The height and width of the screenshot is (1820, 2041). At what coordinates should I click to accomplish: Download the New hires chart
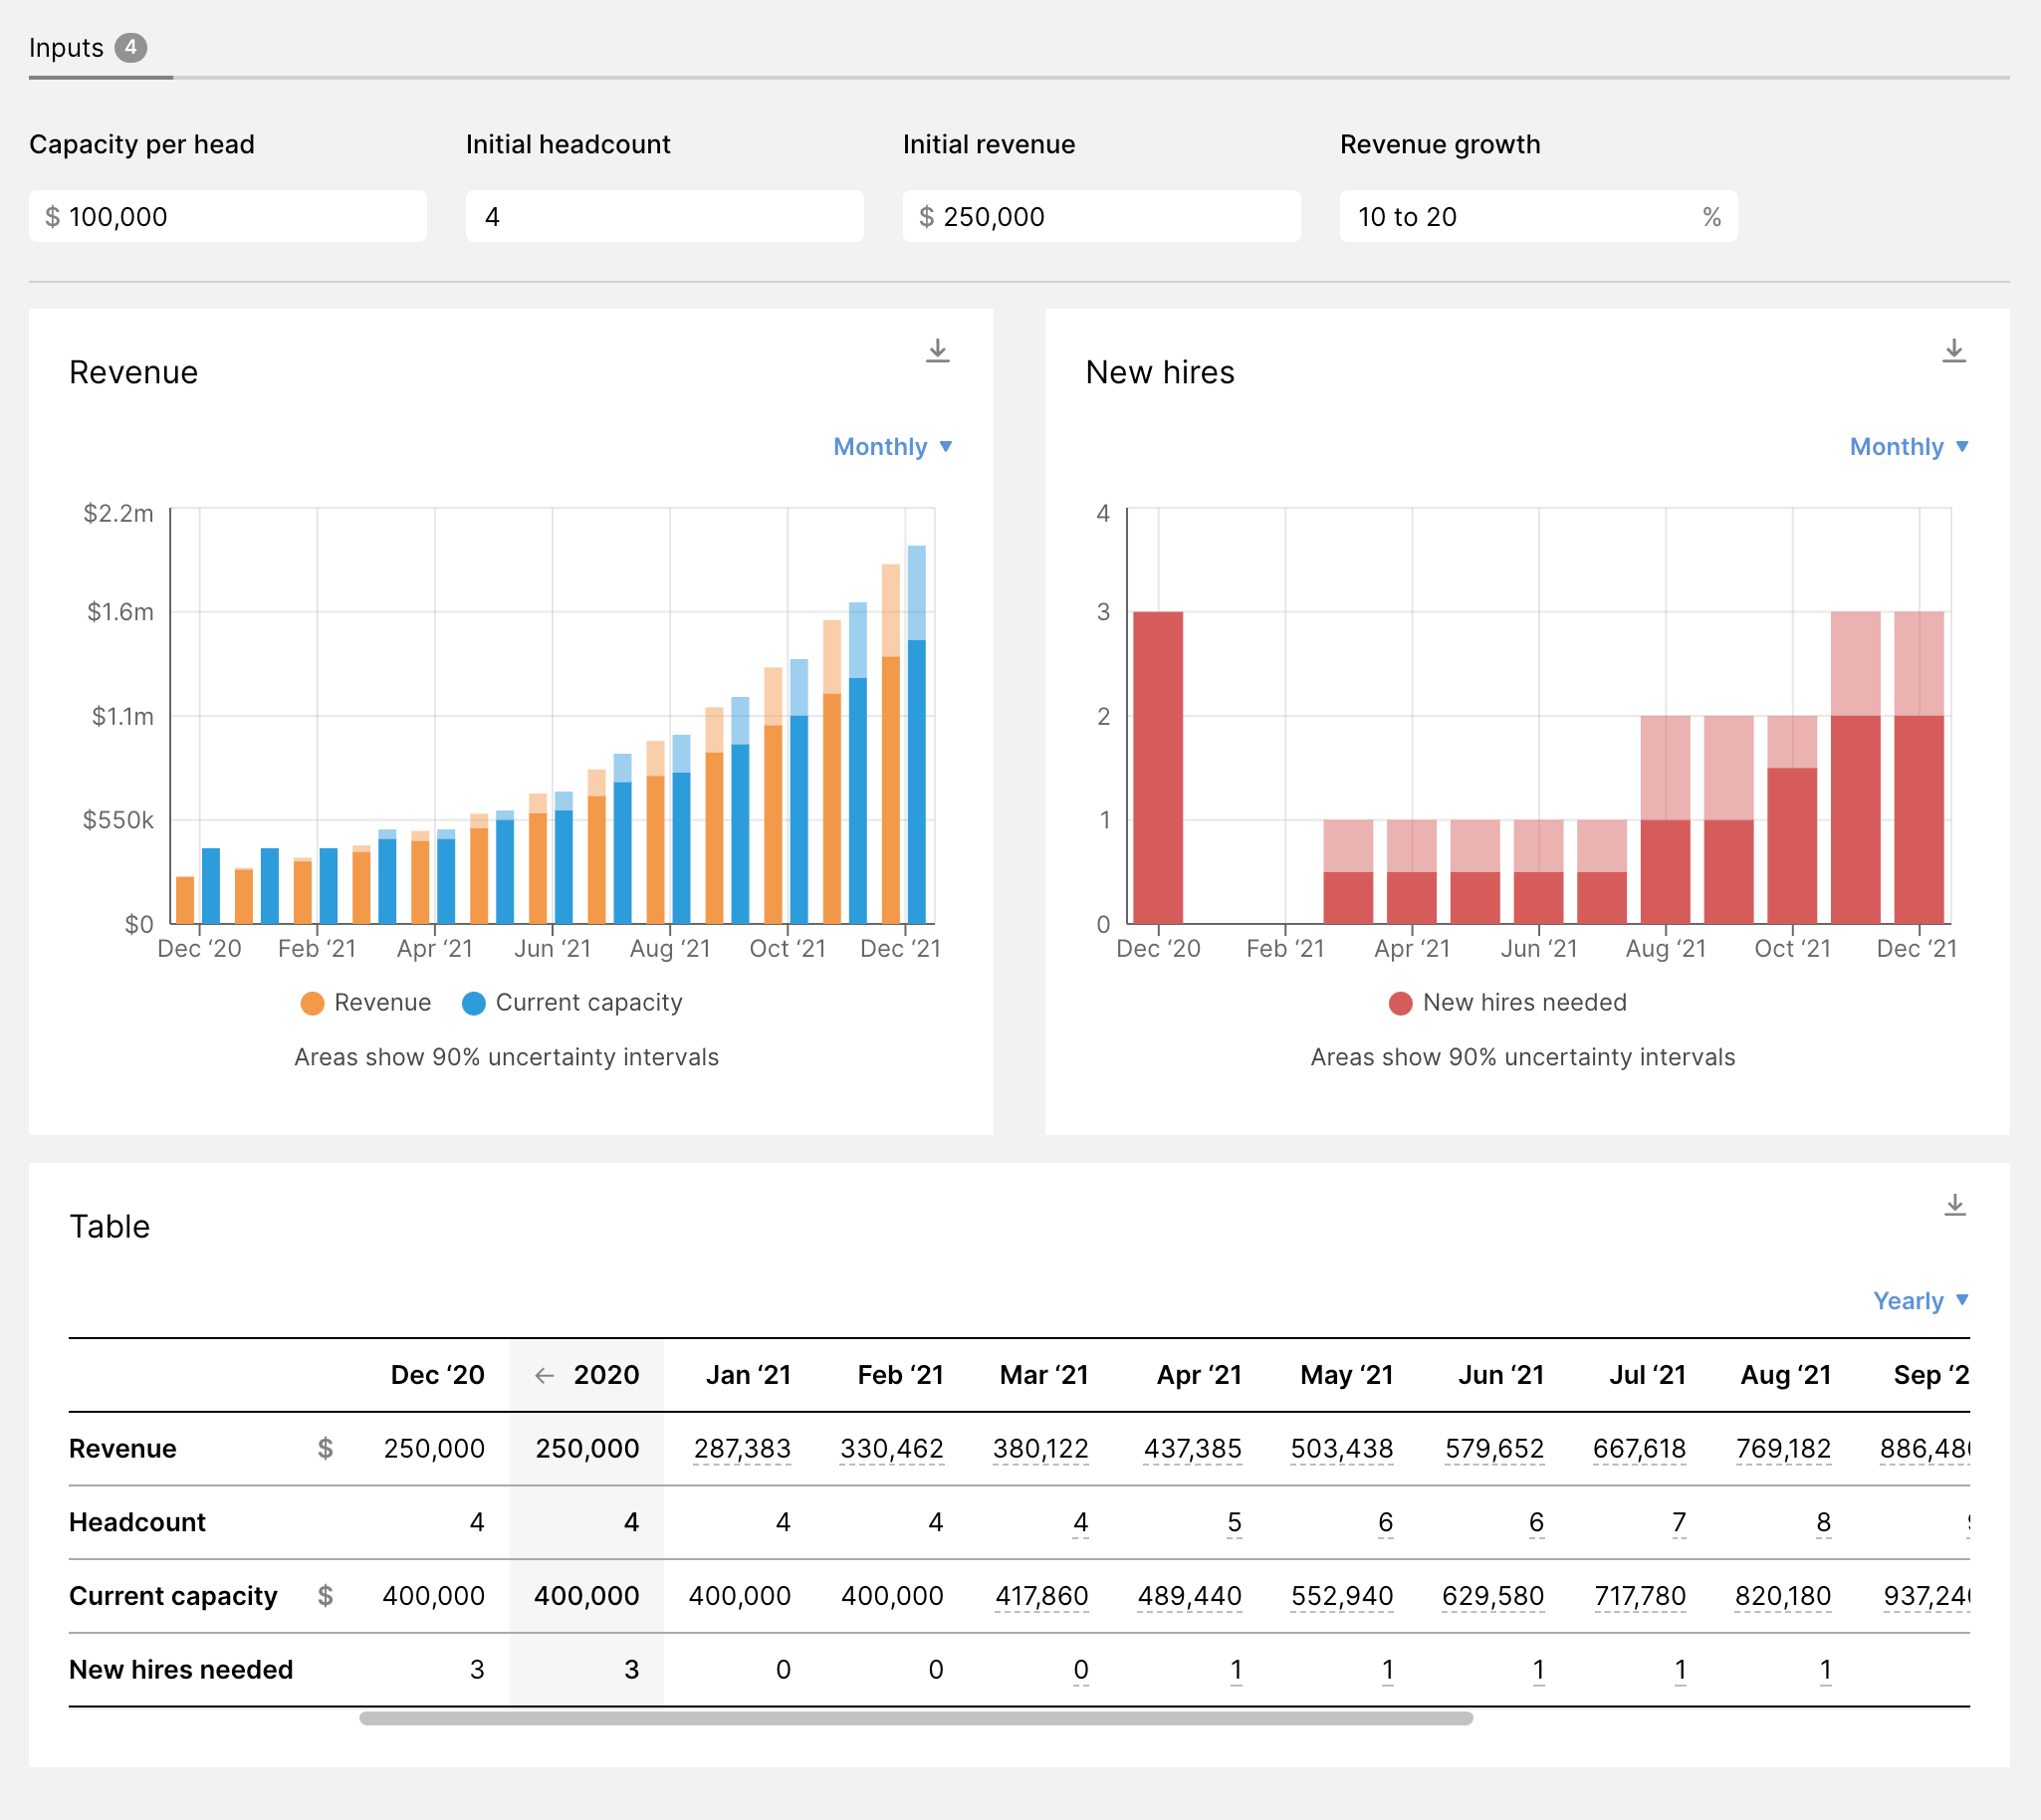pyautogui.click(x=1953, y=351)
